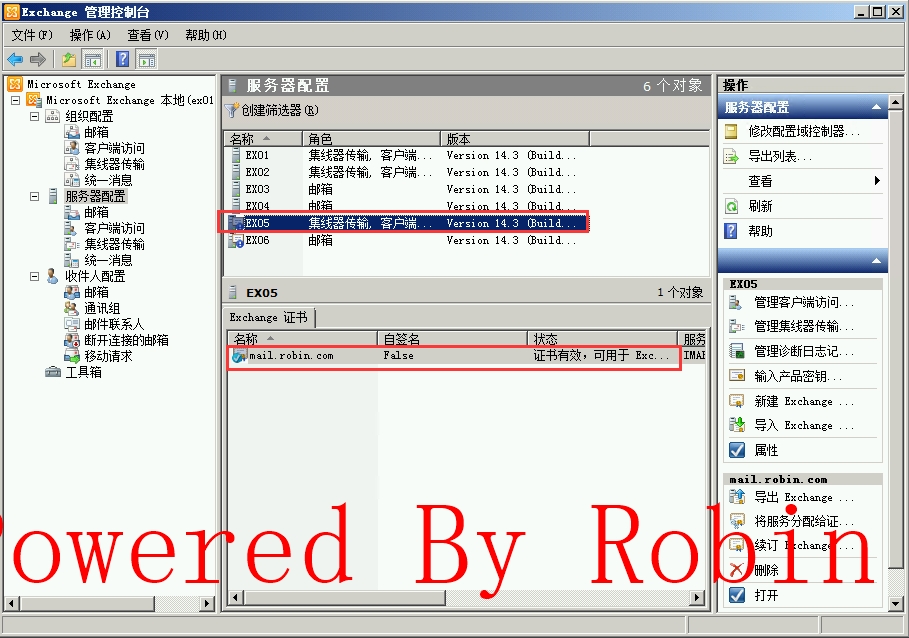Click the 版本 column header
This screenshot has height=638, width=909.
tap(515, 138)
